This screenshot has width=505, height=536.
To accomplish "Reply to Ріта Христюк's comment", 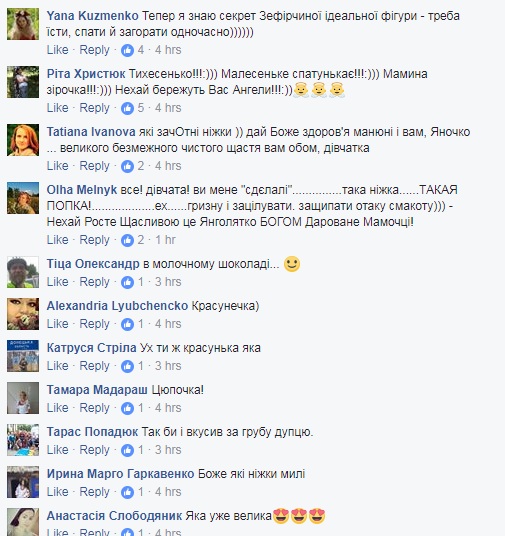I will tap(94, 108).
